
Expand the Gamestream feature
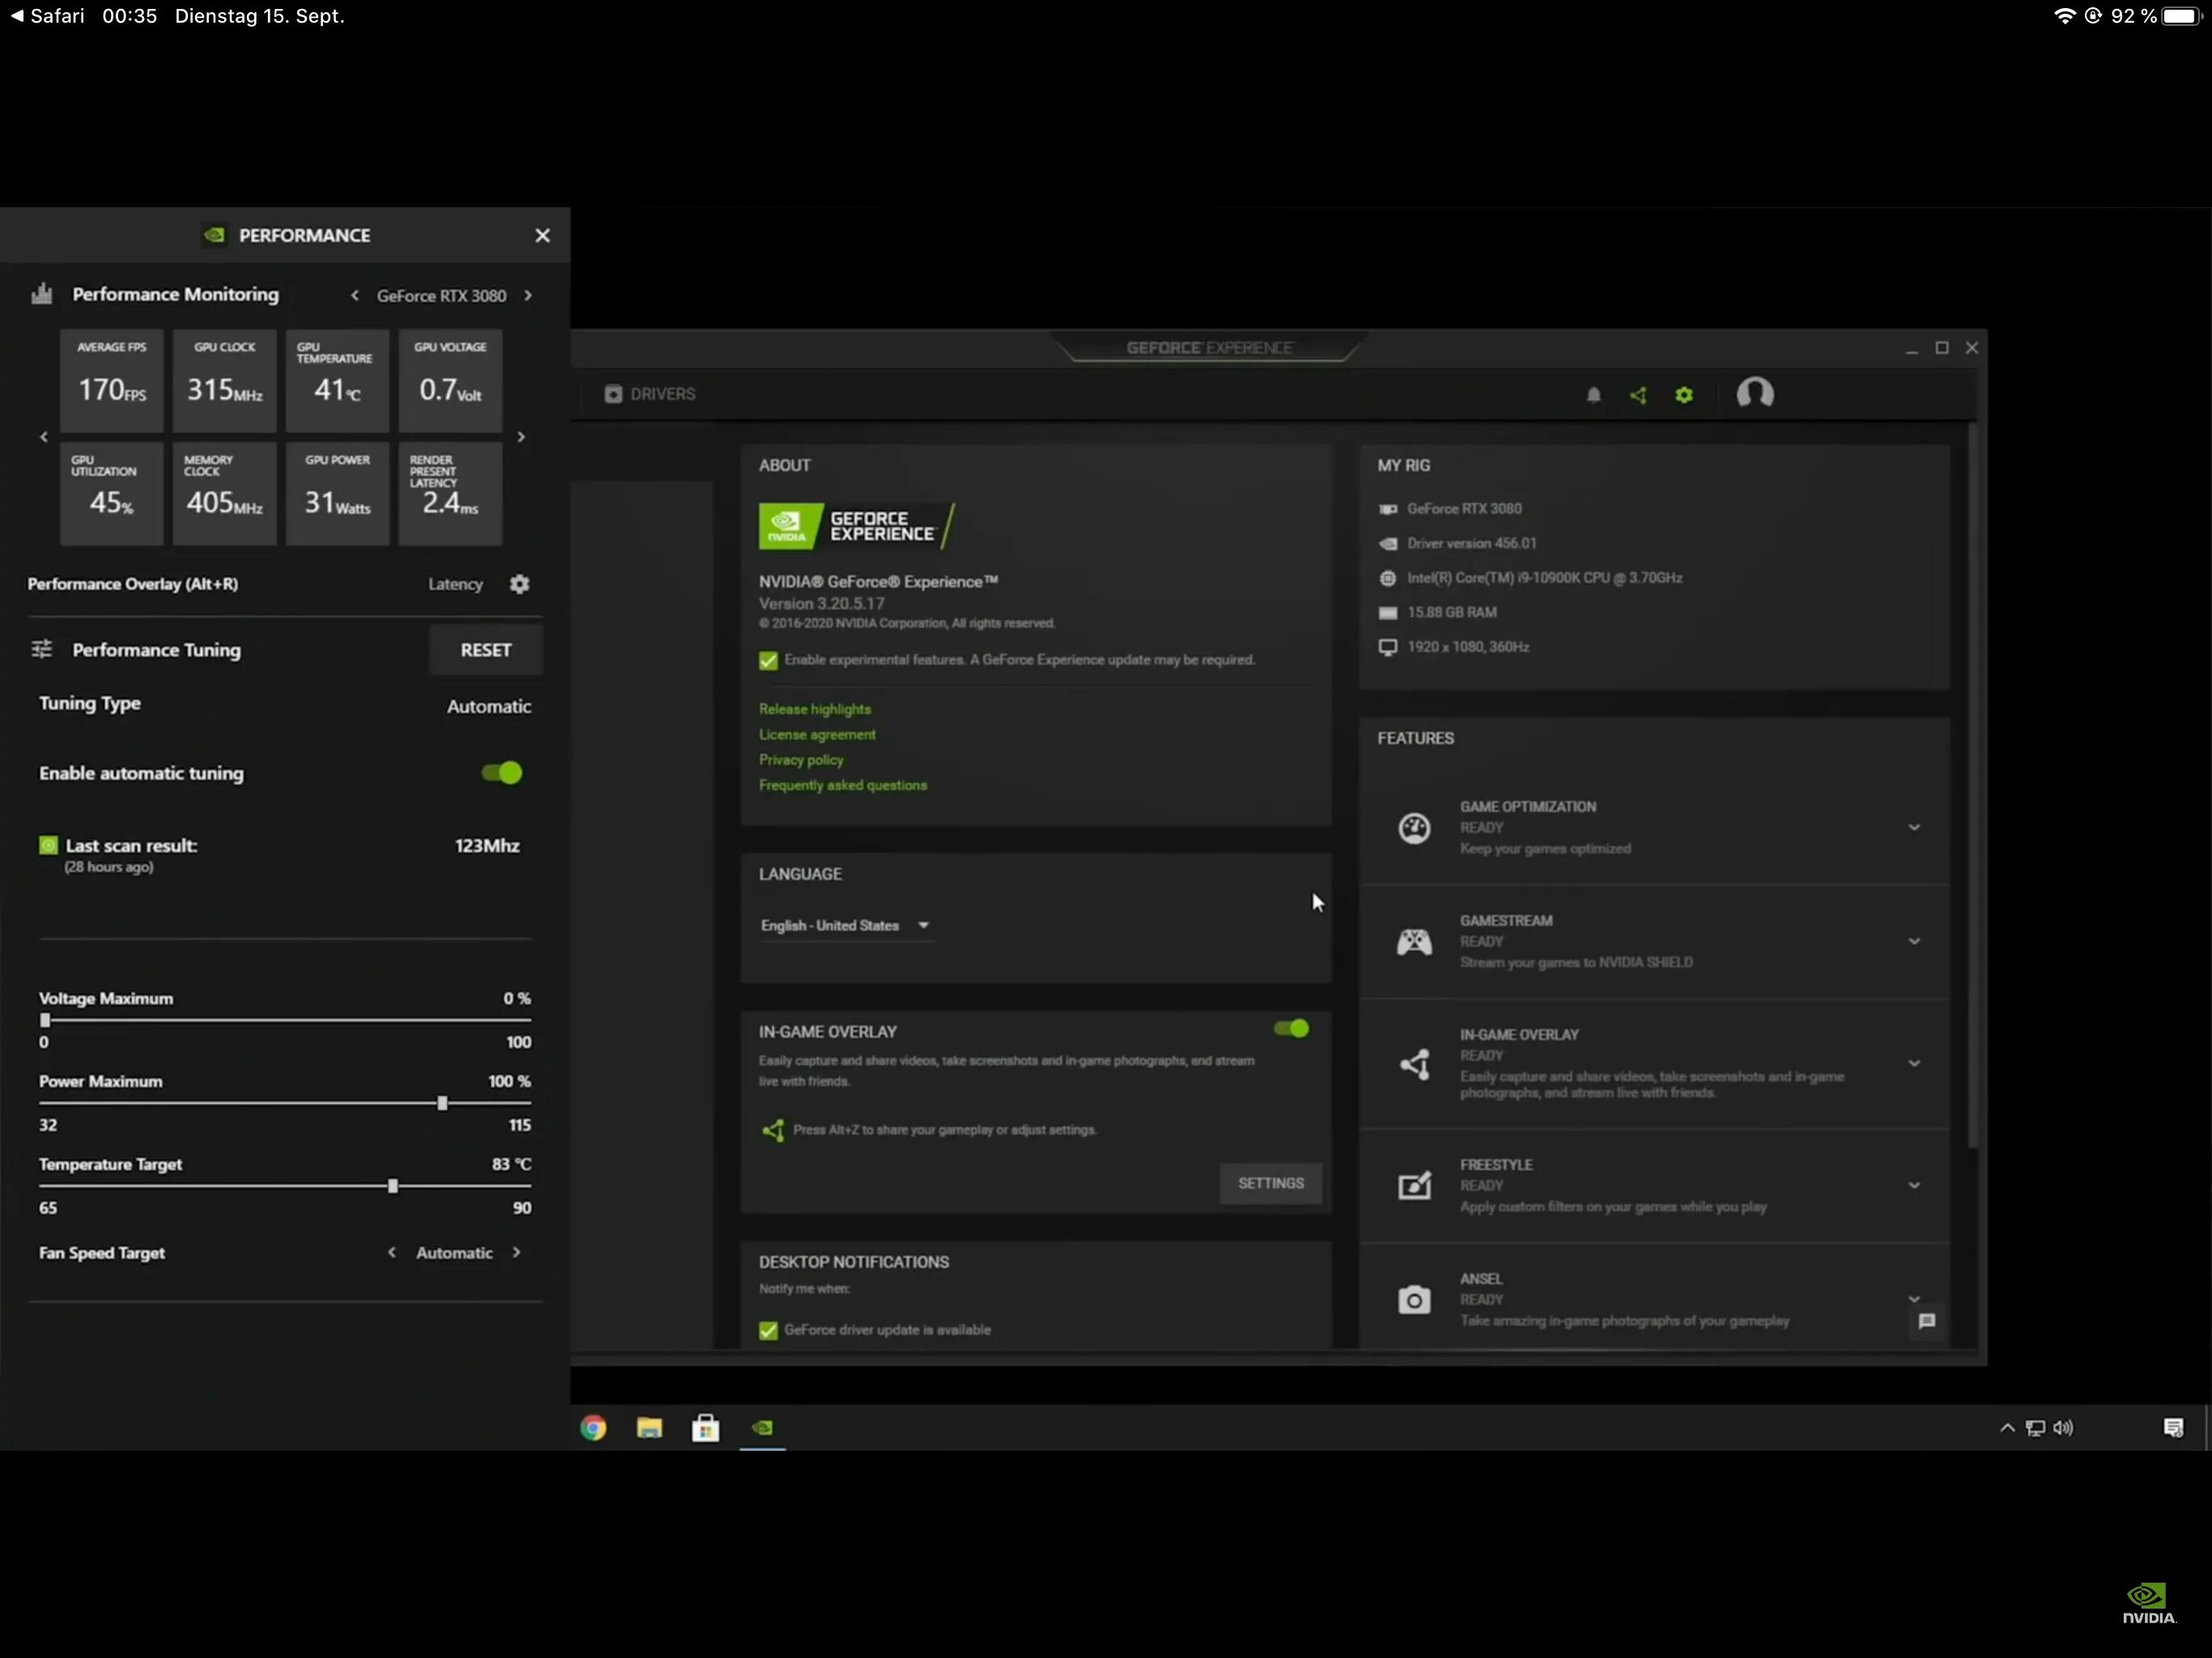click(1914, 941)
